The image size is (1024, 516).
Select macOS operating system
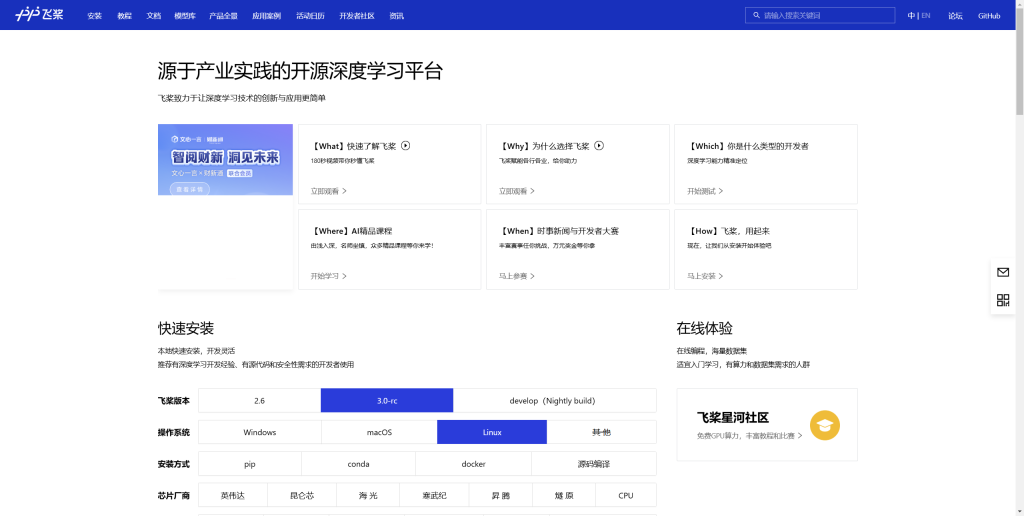[x=379, y=432]
